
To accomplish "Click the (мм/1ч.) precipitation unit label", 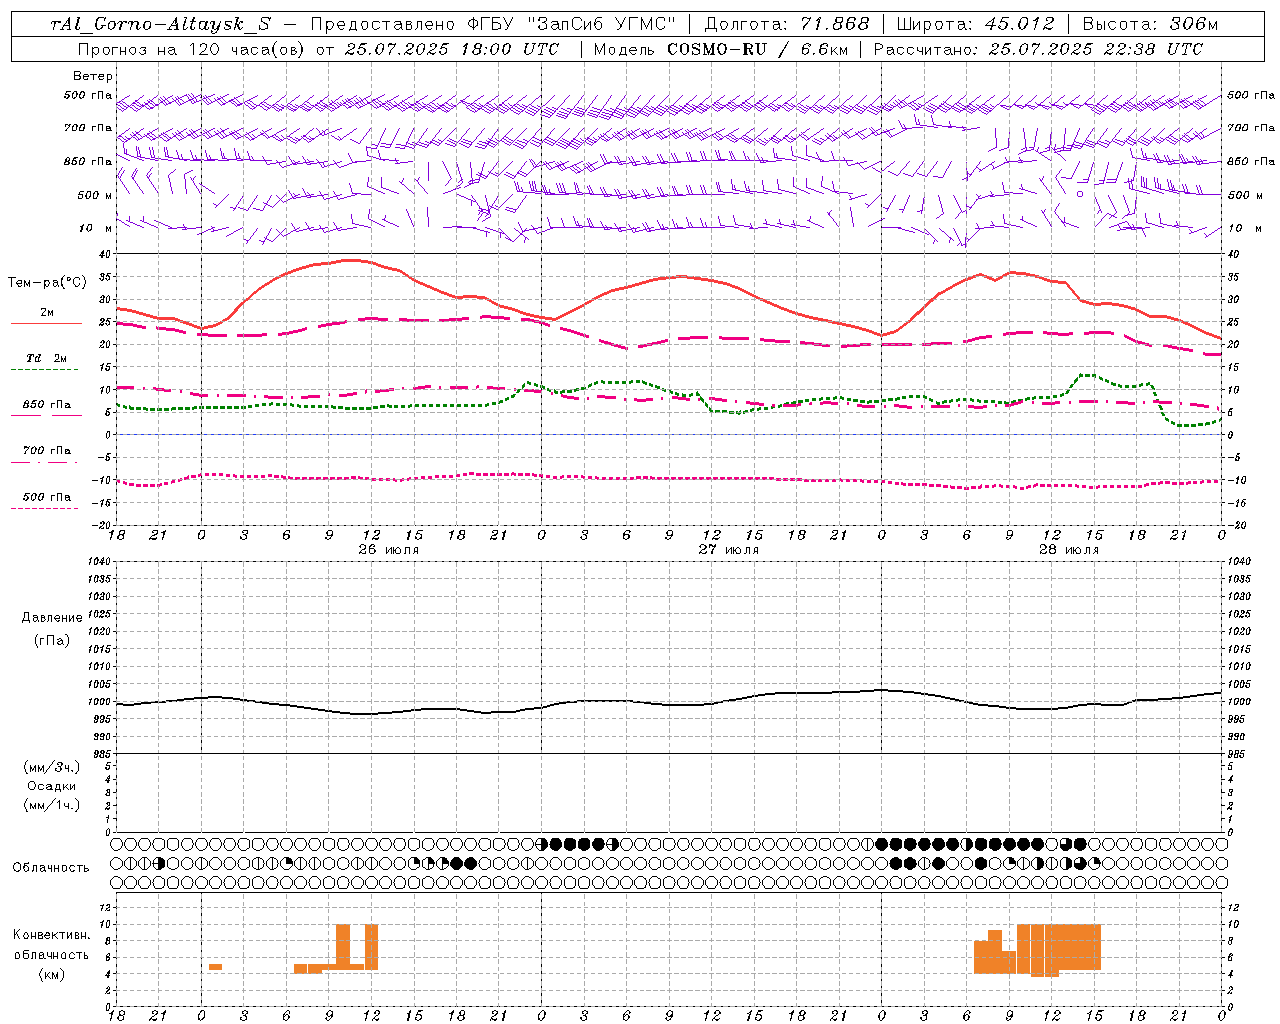I will click(x=52, y=805).
